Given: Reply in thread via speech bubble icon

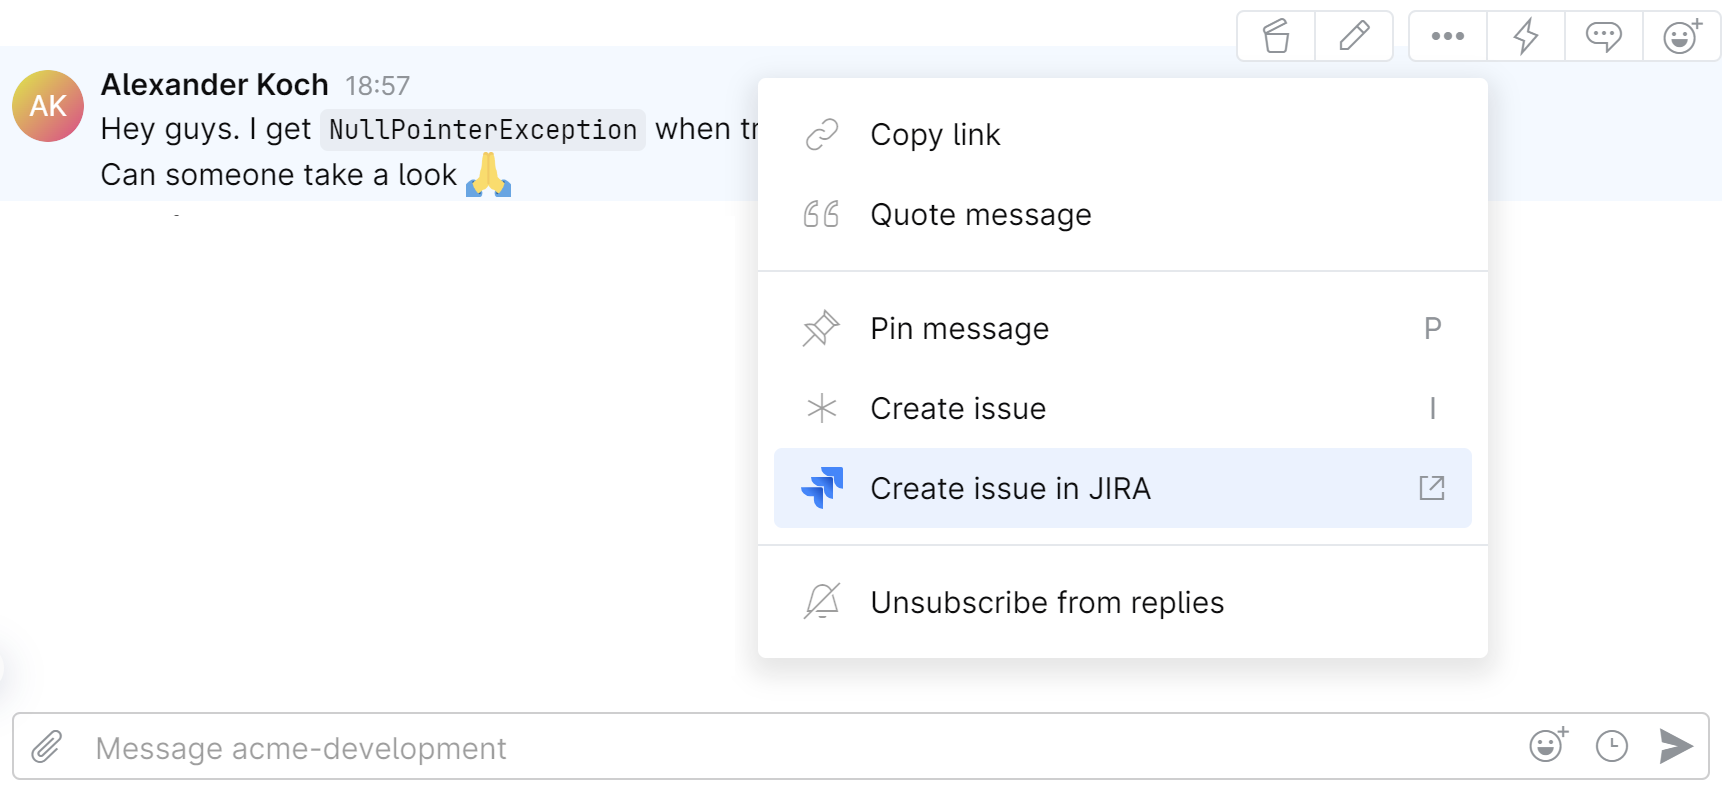Looking at the screenshot, I should (1603, 37).
